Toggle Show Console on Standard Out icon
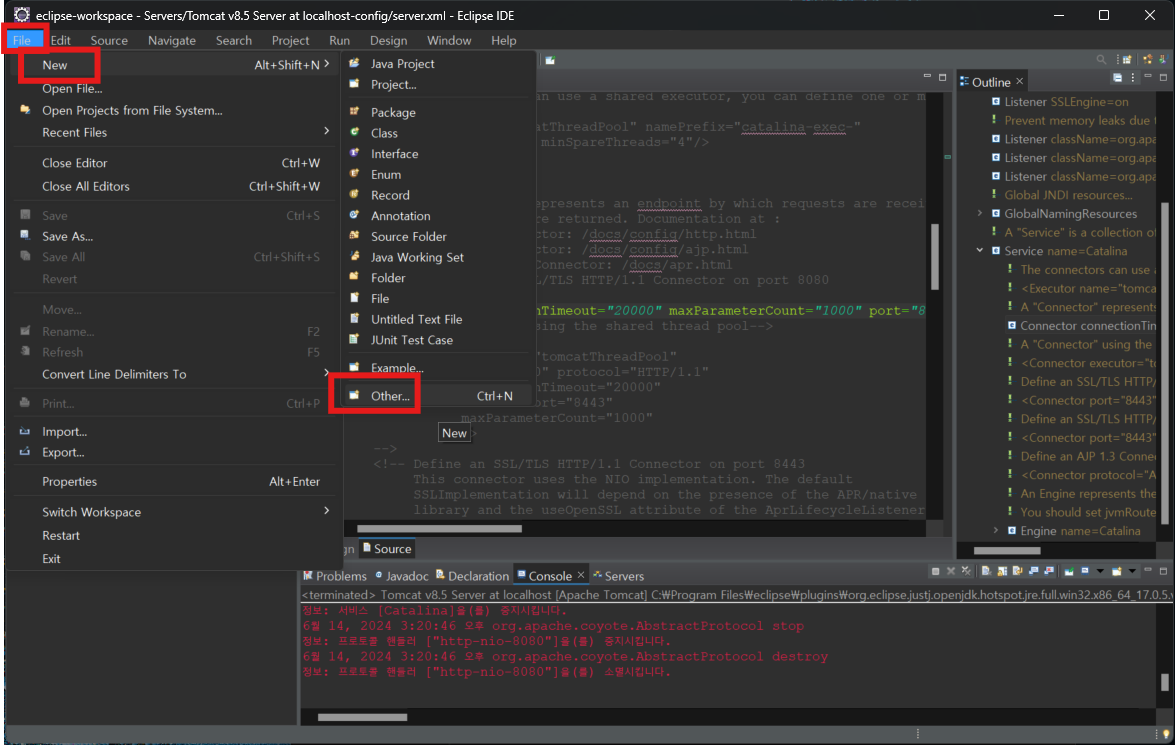Screen dimensions: 1175x745 point(1033,571)
